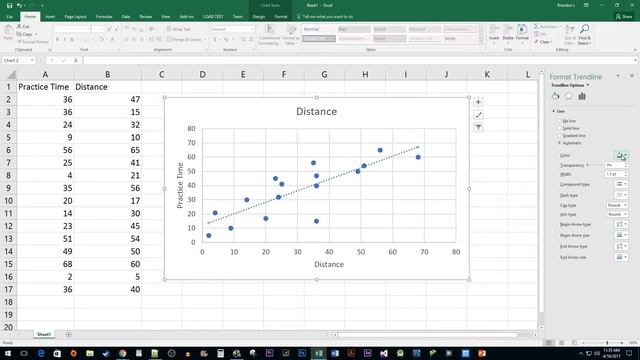Viewport: 640px width, 360px height.
Task: Click the Copy button in Clipboard group
Action: 24,34
